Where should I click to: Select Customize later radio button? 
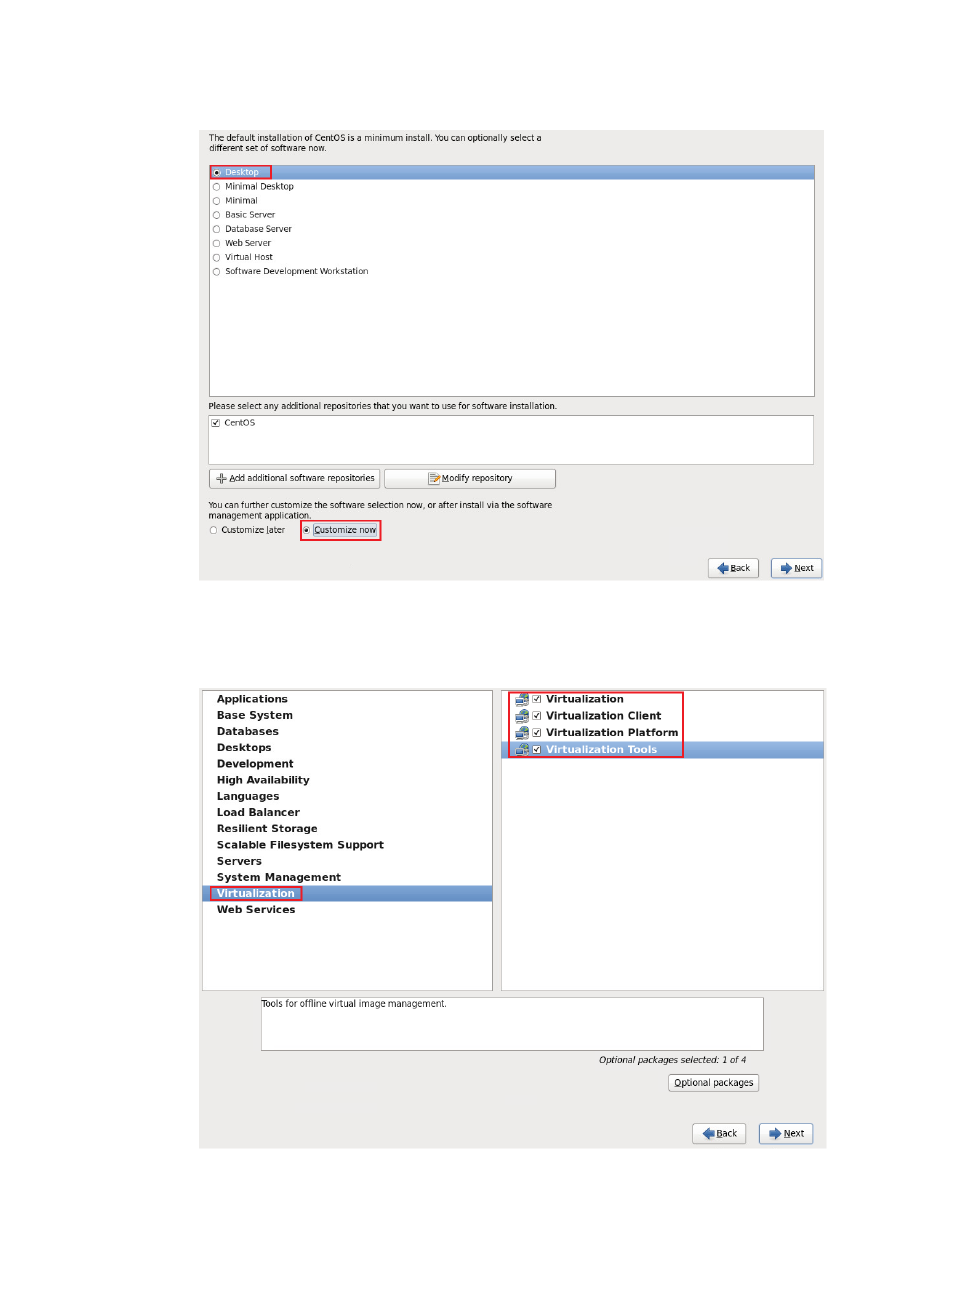coord(213,530)
